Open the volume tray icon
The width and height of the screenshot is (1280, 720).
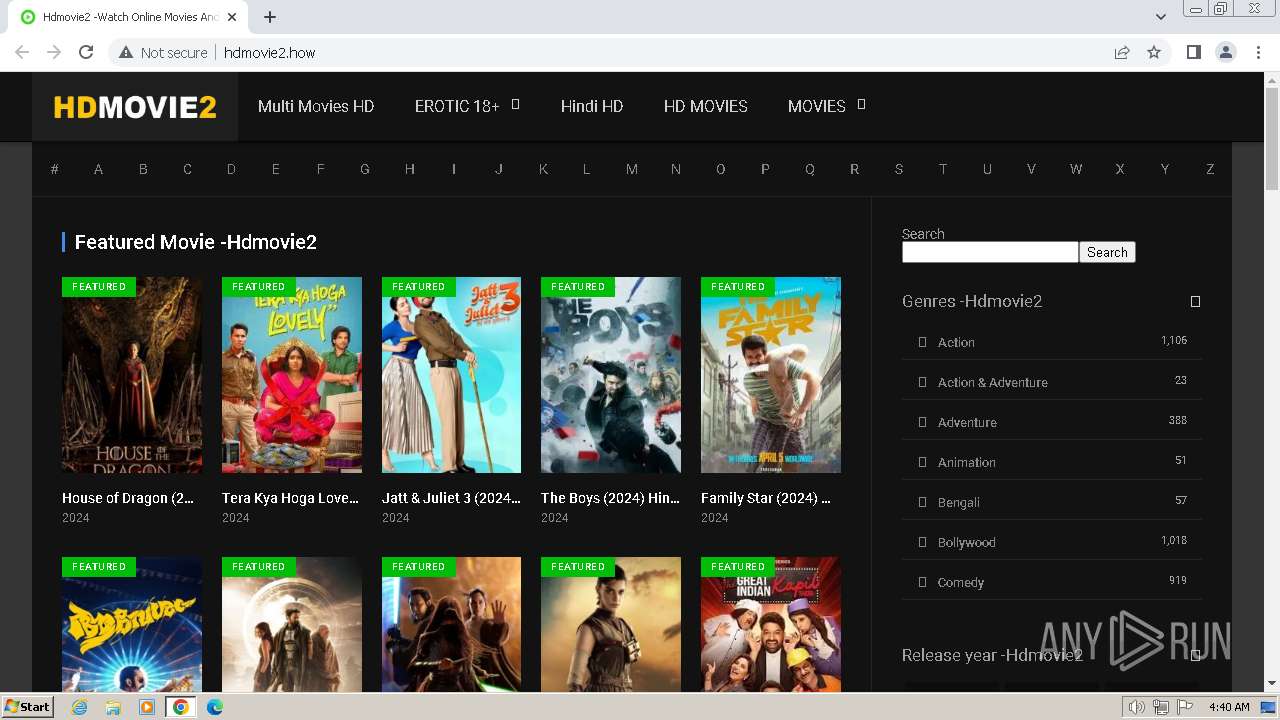[1136, 707]
